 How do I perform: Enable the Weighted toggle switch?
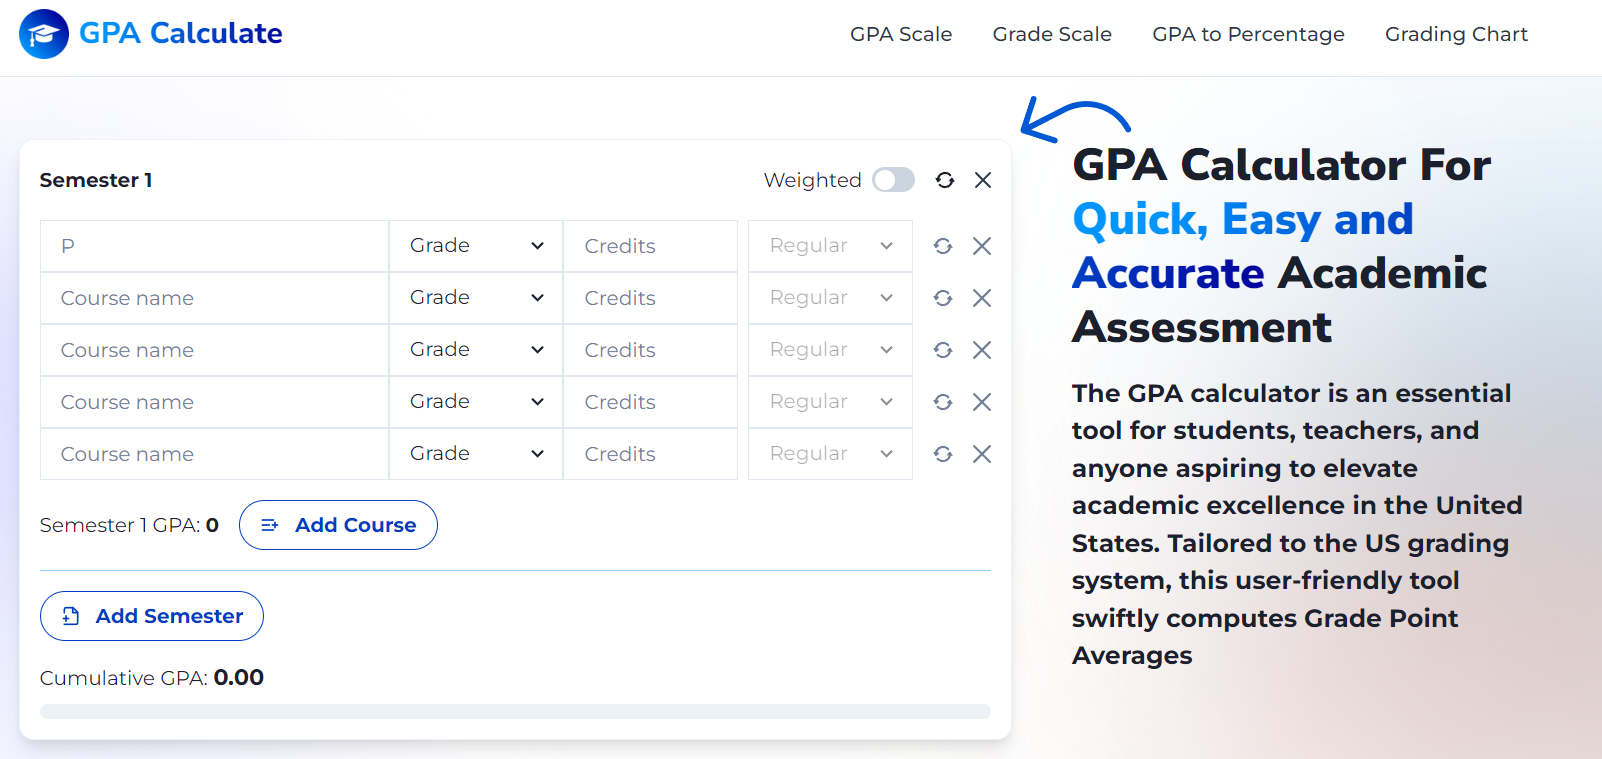coord(893,179)
